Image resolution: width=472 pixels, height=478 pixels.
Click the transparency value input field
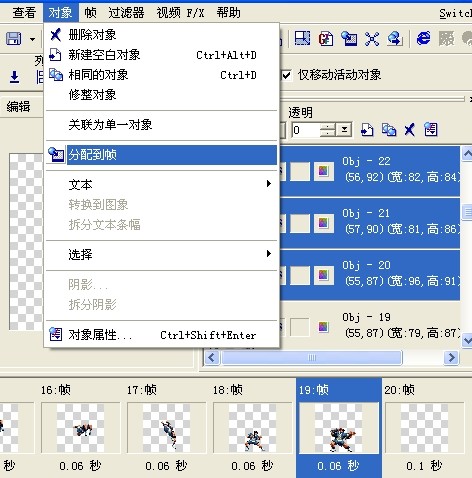click(306, 130)
